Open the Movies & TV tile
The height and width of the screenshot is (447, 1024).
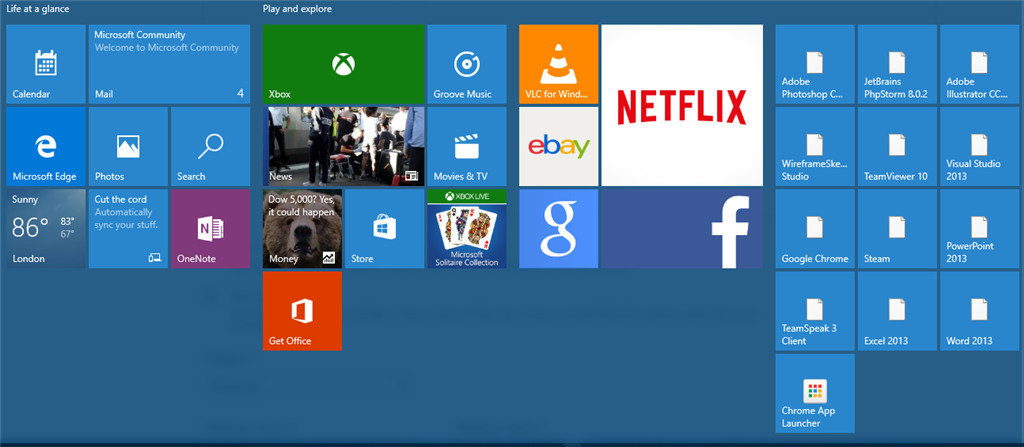click(467, 146)
